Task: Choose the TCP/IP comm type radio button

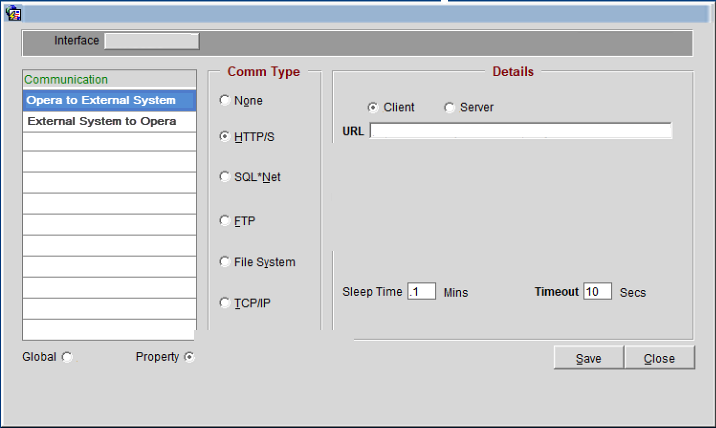Action: point(224,302)
